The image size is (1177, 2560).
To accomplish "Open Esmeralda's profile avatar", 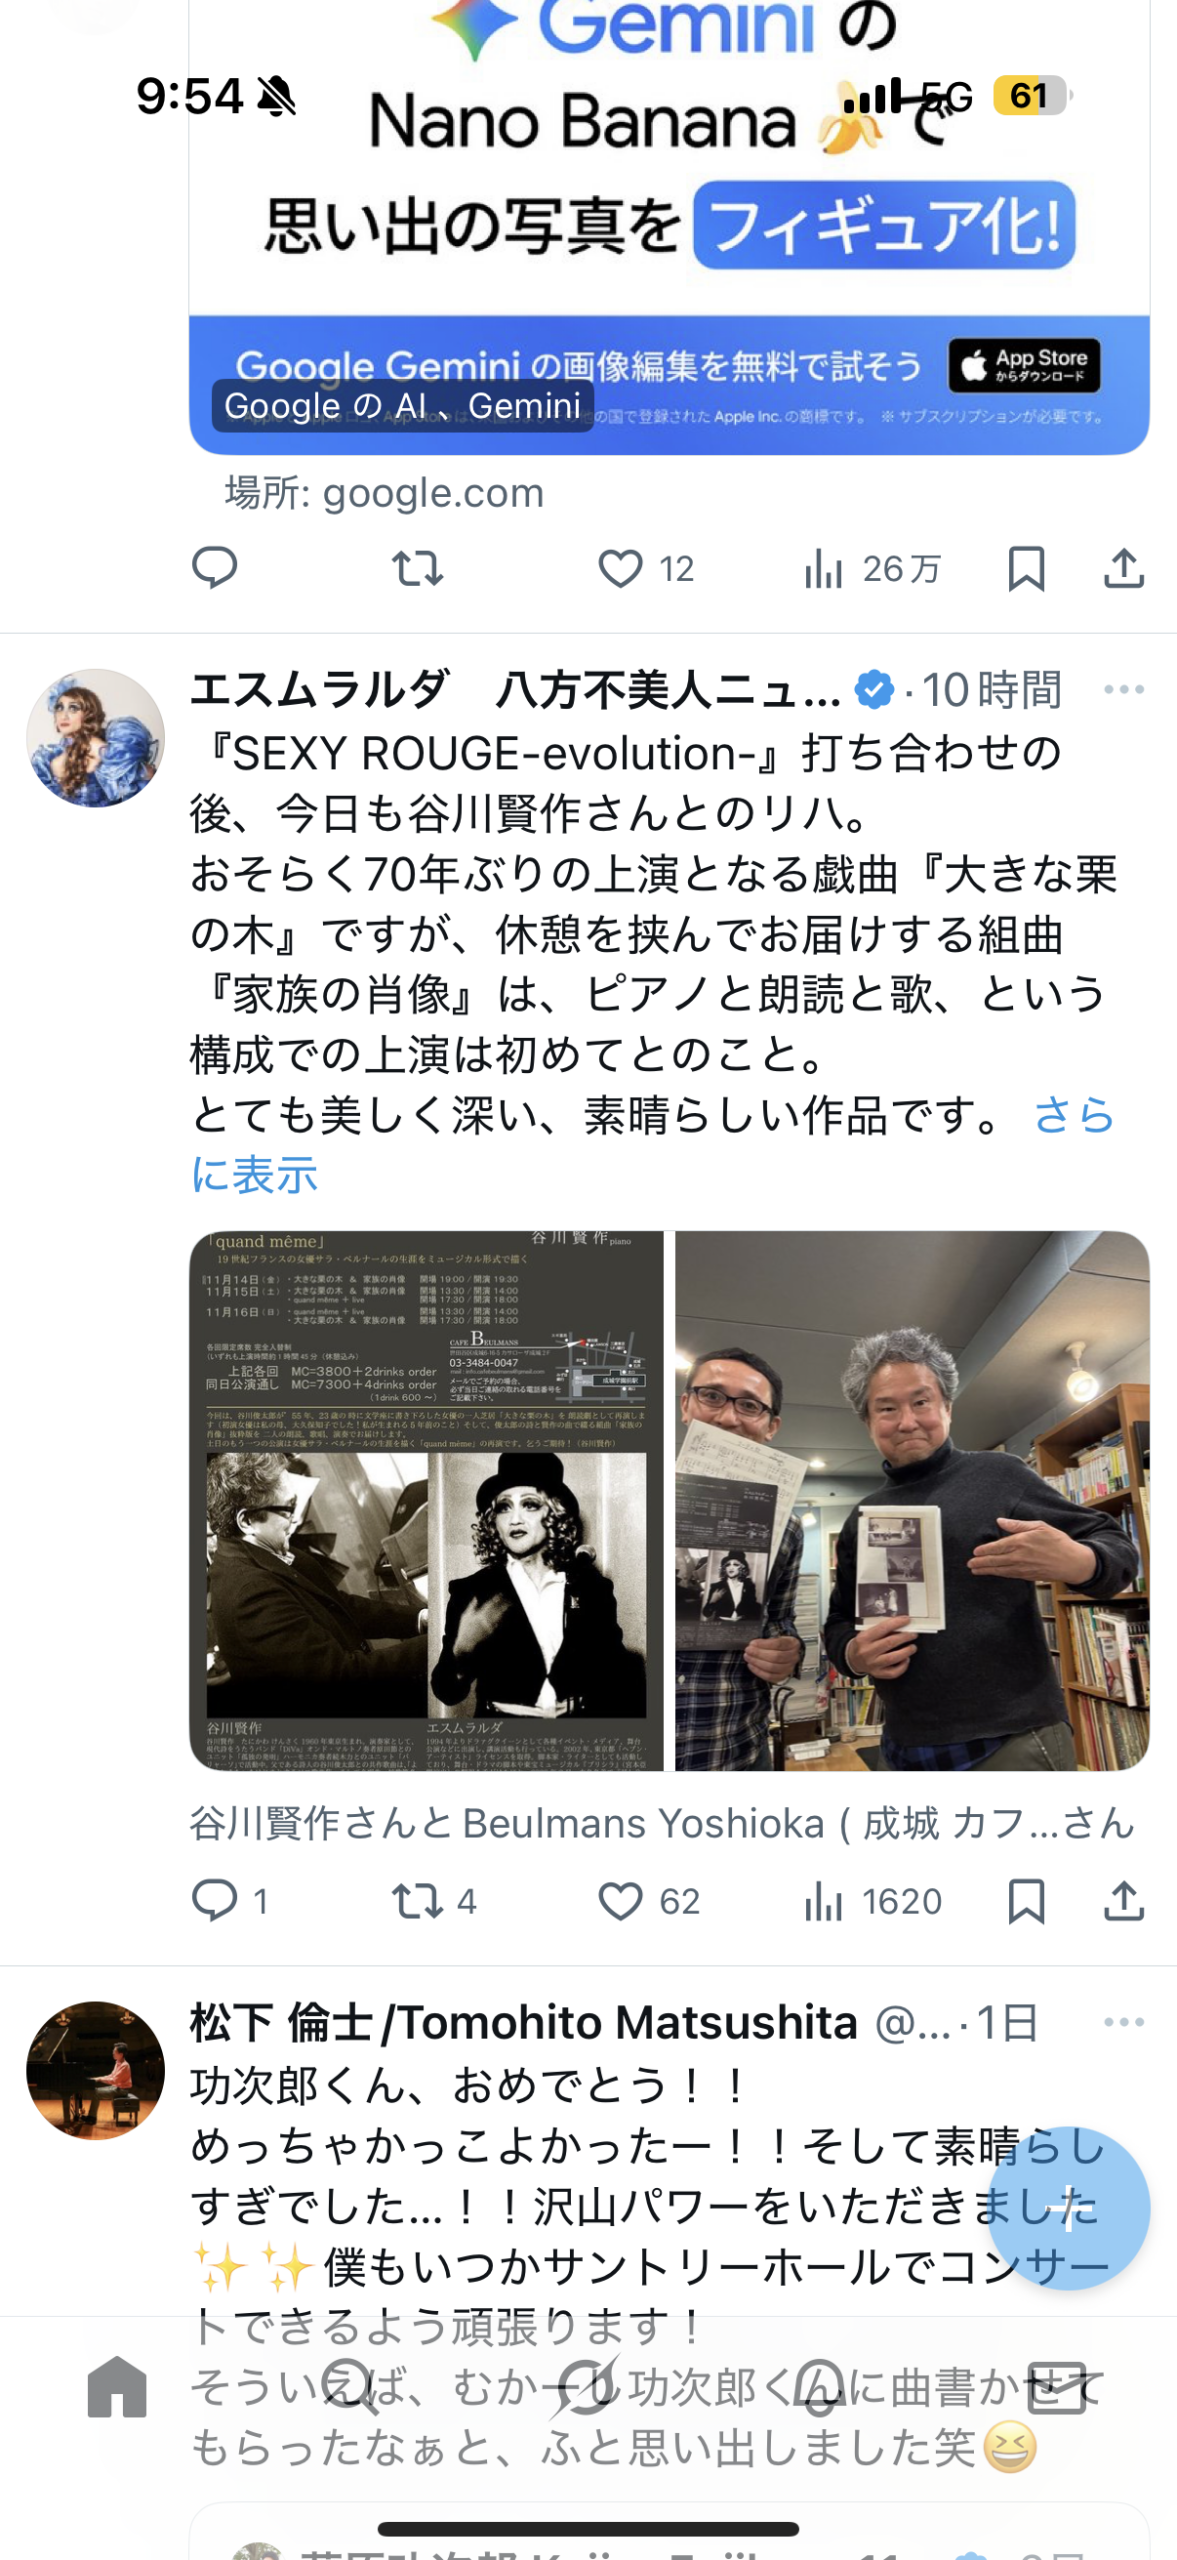I will pyautogui.click(x=95, y=738).
